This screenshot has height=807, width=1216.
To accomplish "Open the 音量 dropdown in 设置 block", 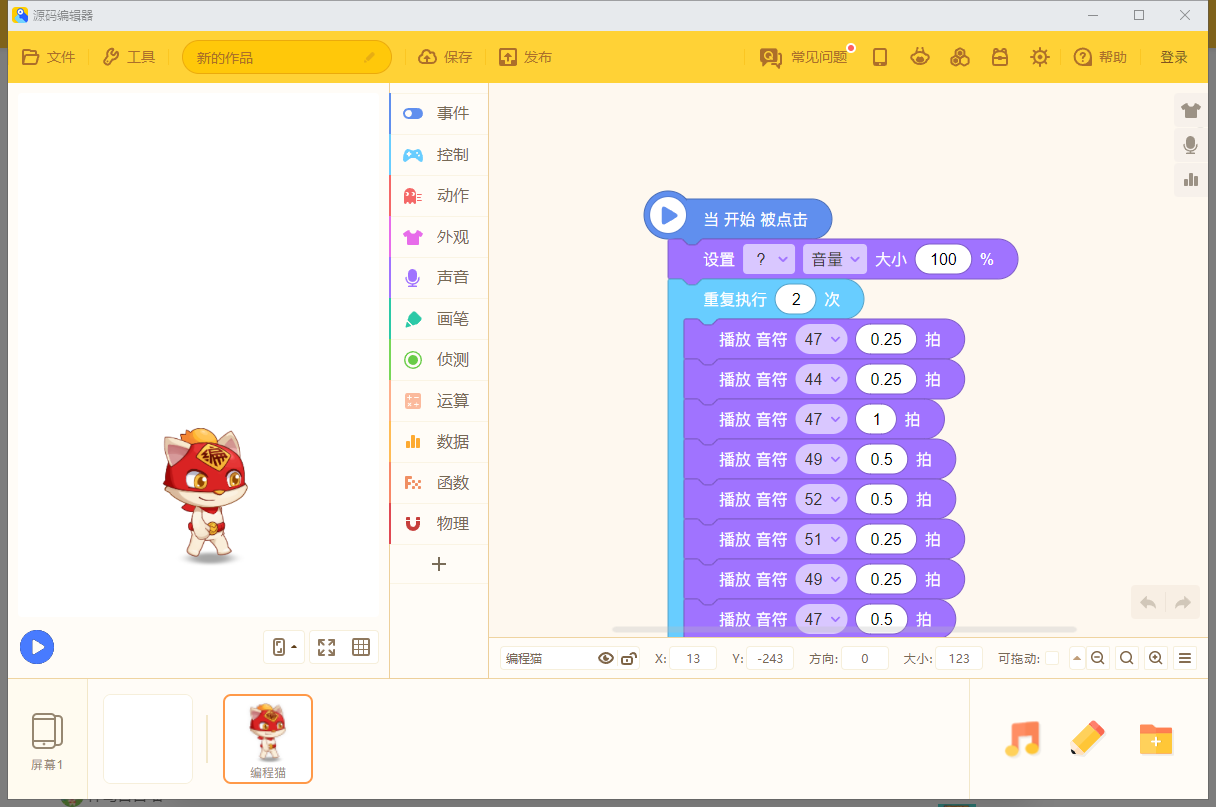I will coord(835,259).
